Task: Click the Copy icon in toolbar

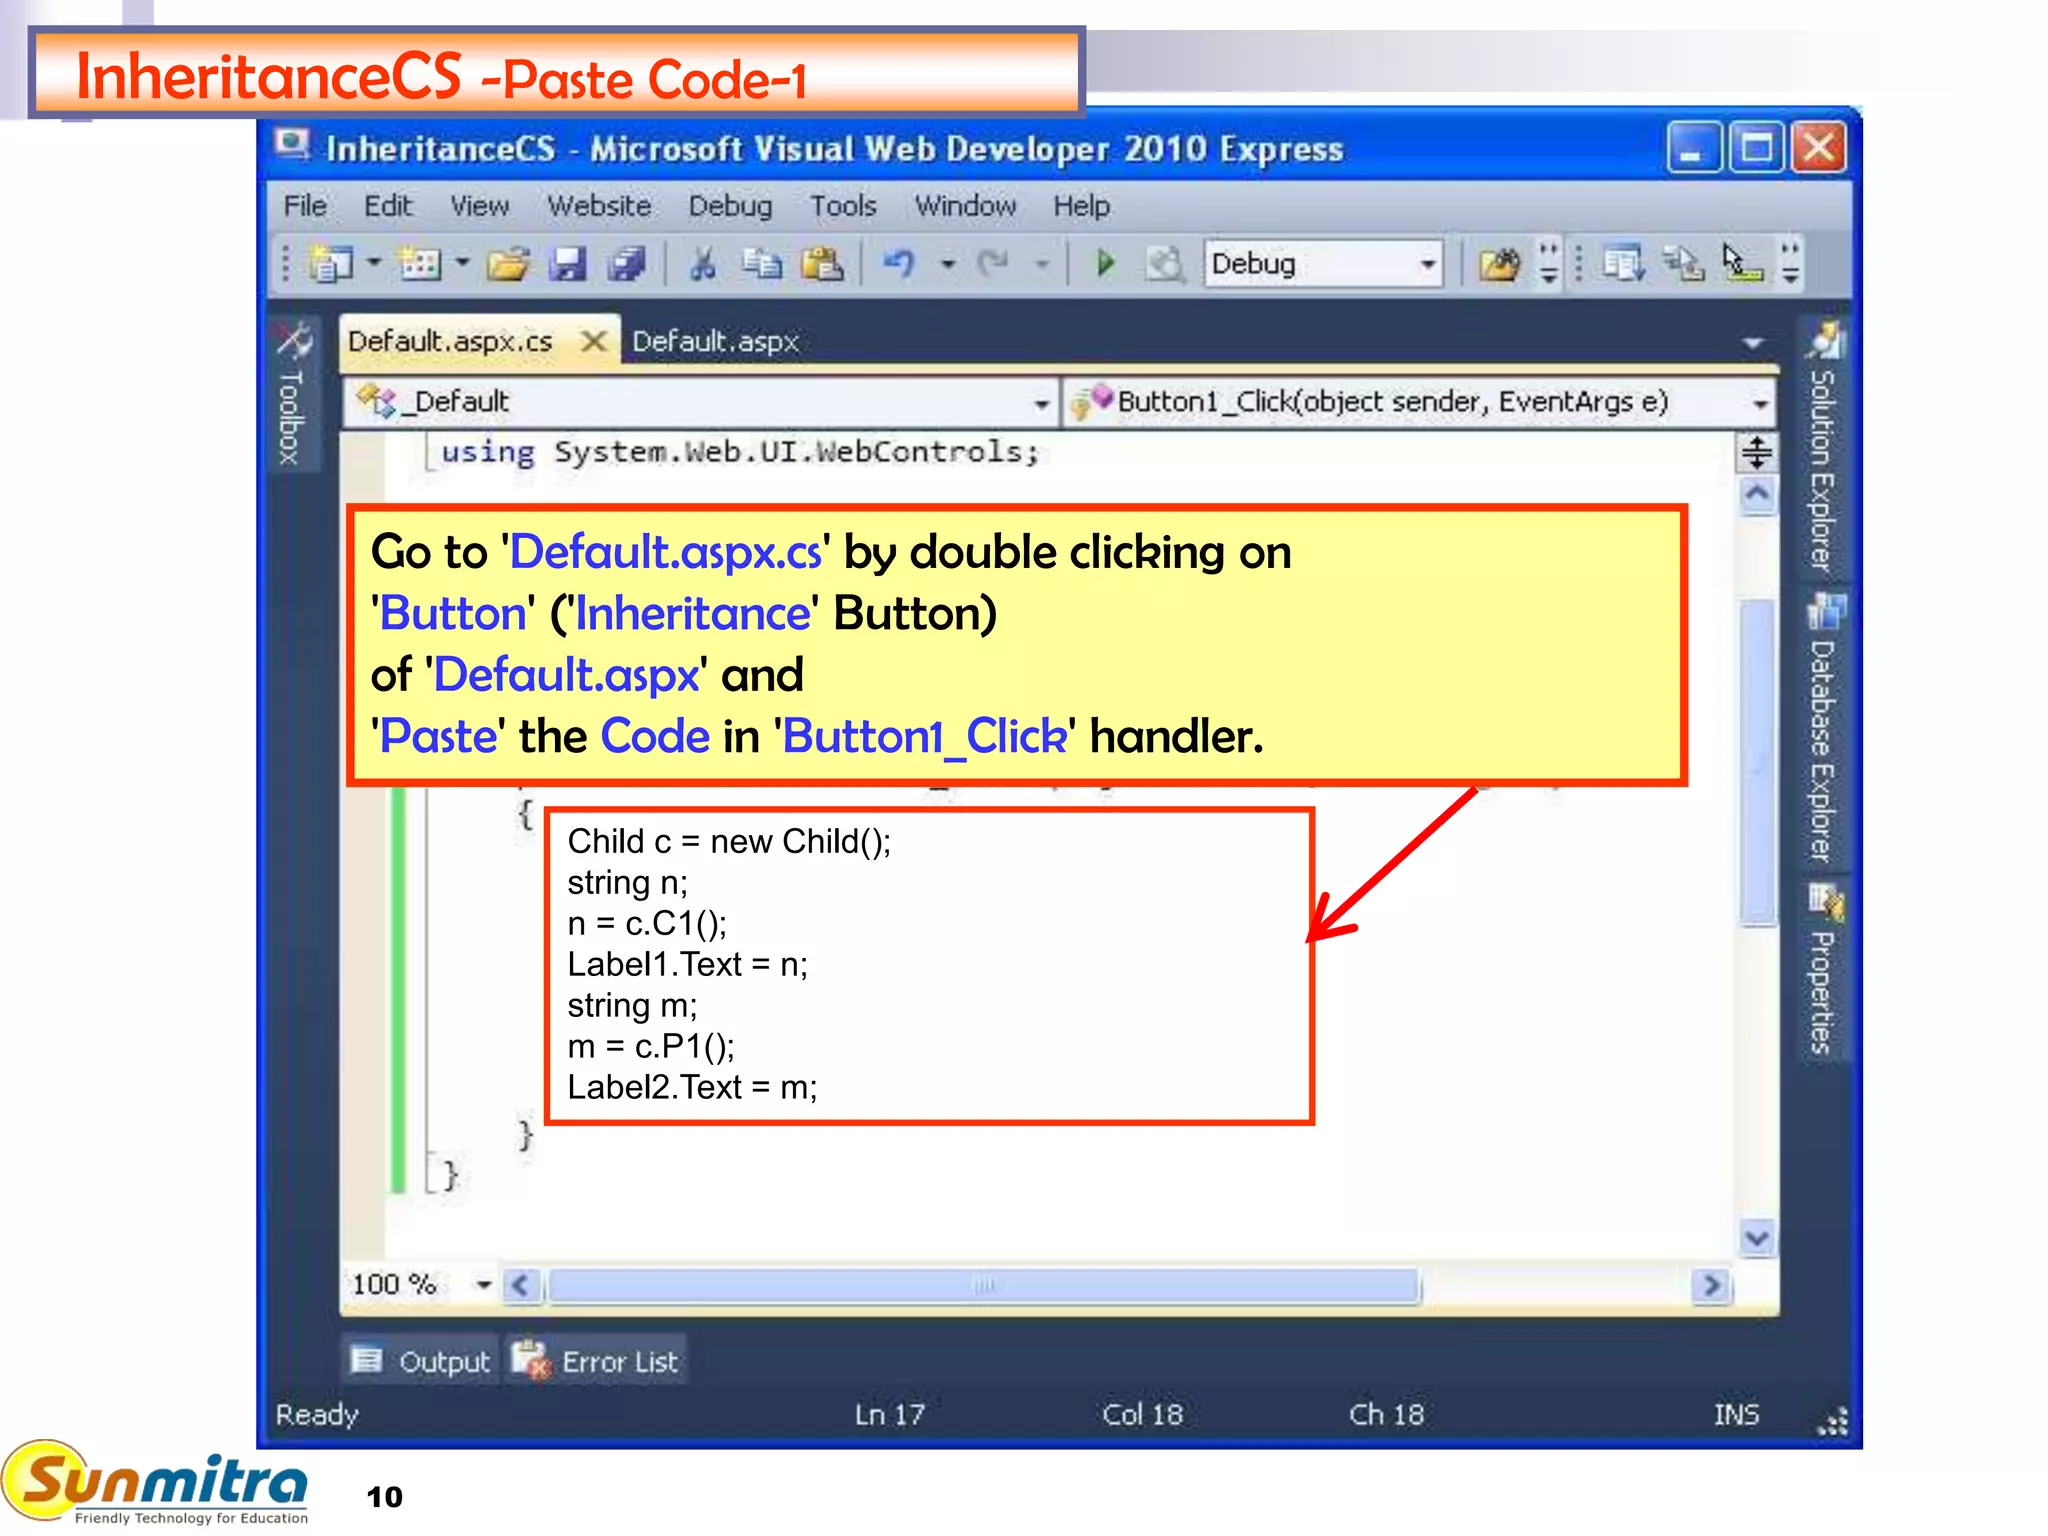Action: (x=762, y=264)
